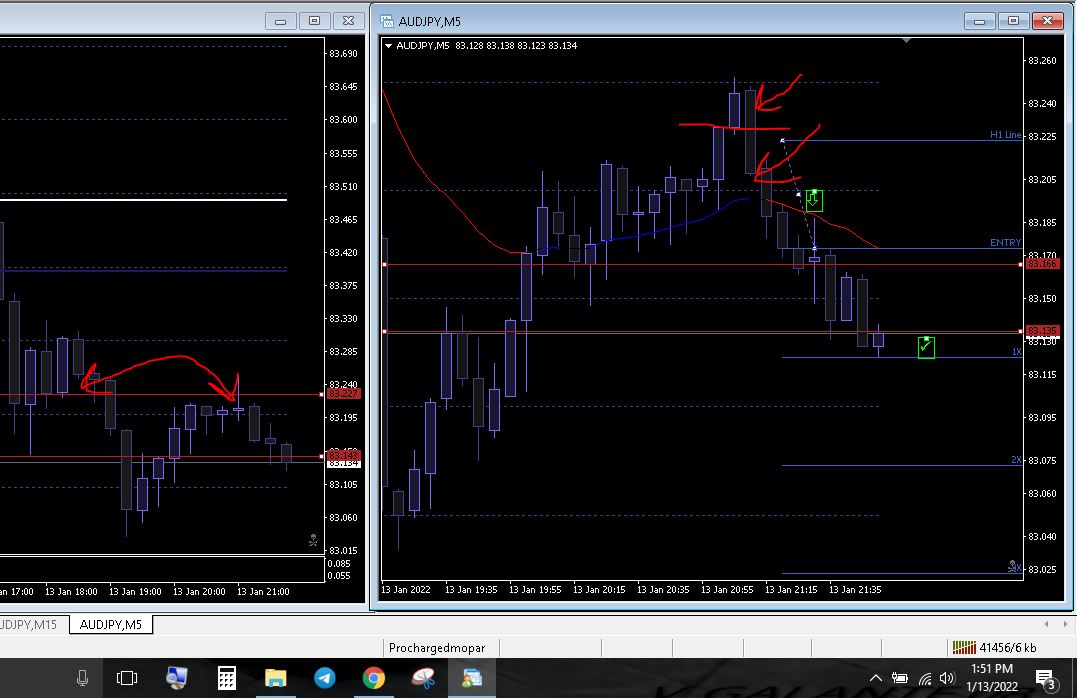
Task: Click the Prochargedmopar profile status entry
Action: click(437, 648)
